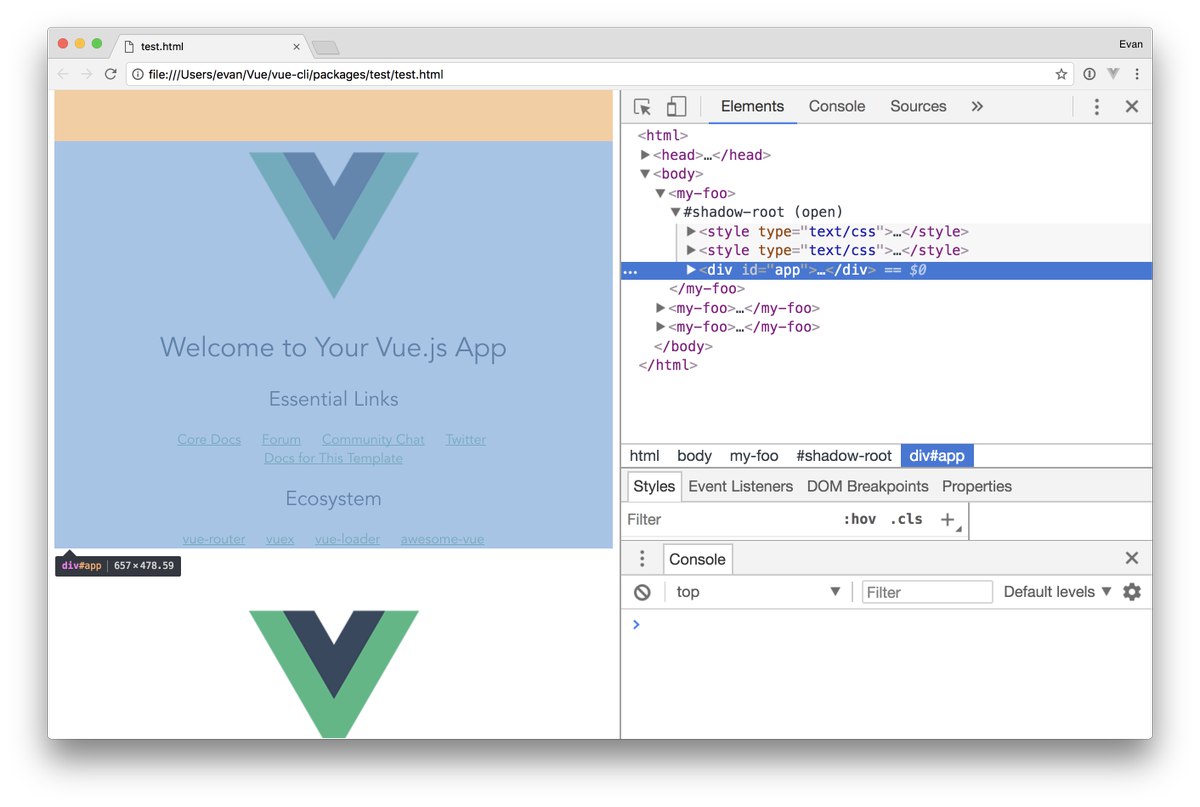The image size is (1200, 807).
Task: Collapse the body element node
Action: 645,174
